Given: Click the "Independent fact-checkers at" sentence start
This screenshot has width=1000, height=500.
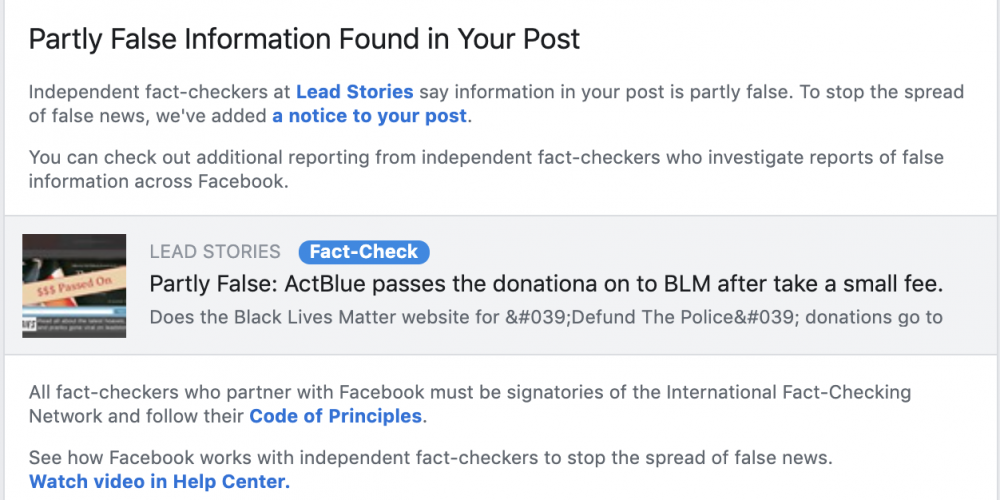Looking at the screenshot, I should [160, 92].
